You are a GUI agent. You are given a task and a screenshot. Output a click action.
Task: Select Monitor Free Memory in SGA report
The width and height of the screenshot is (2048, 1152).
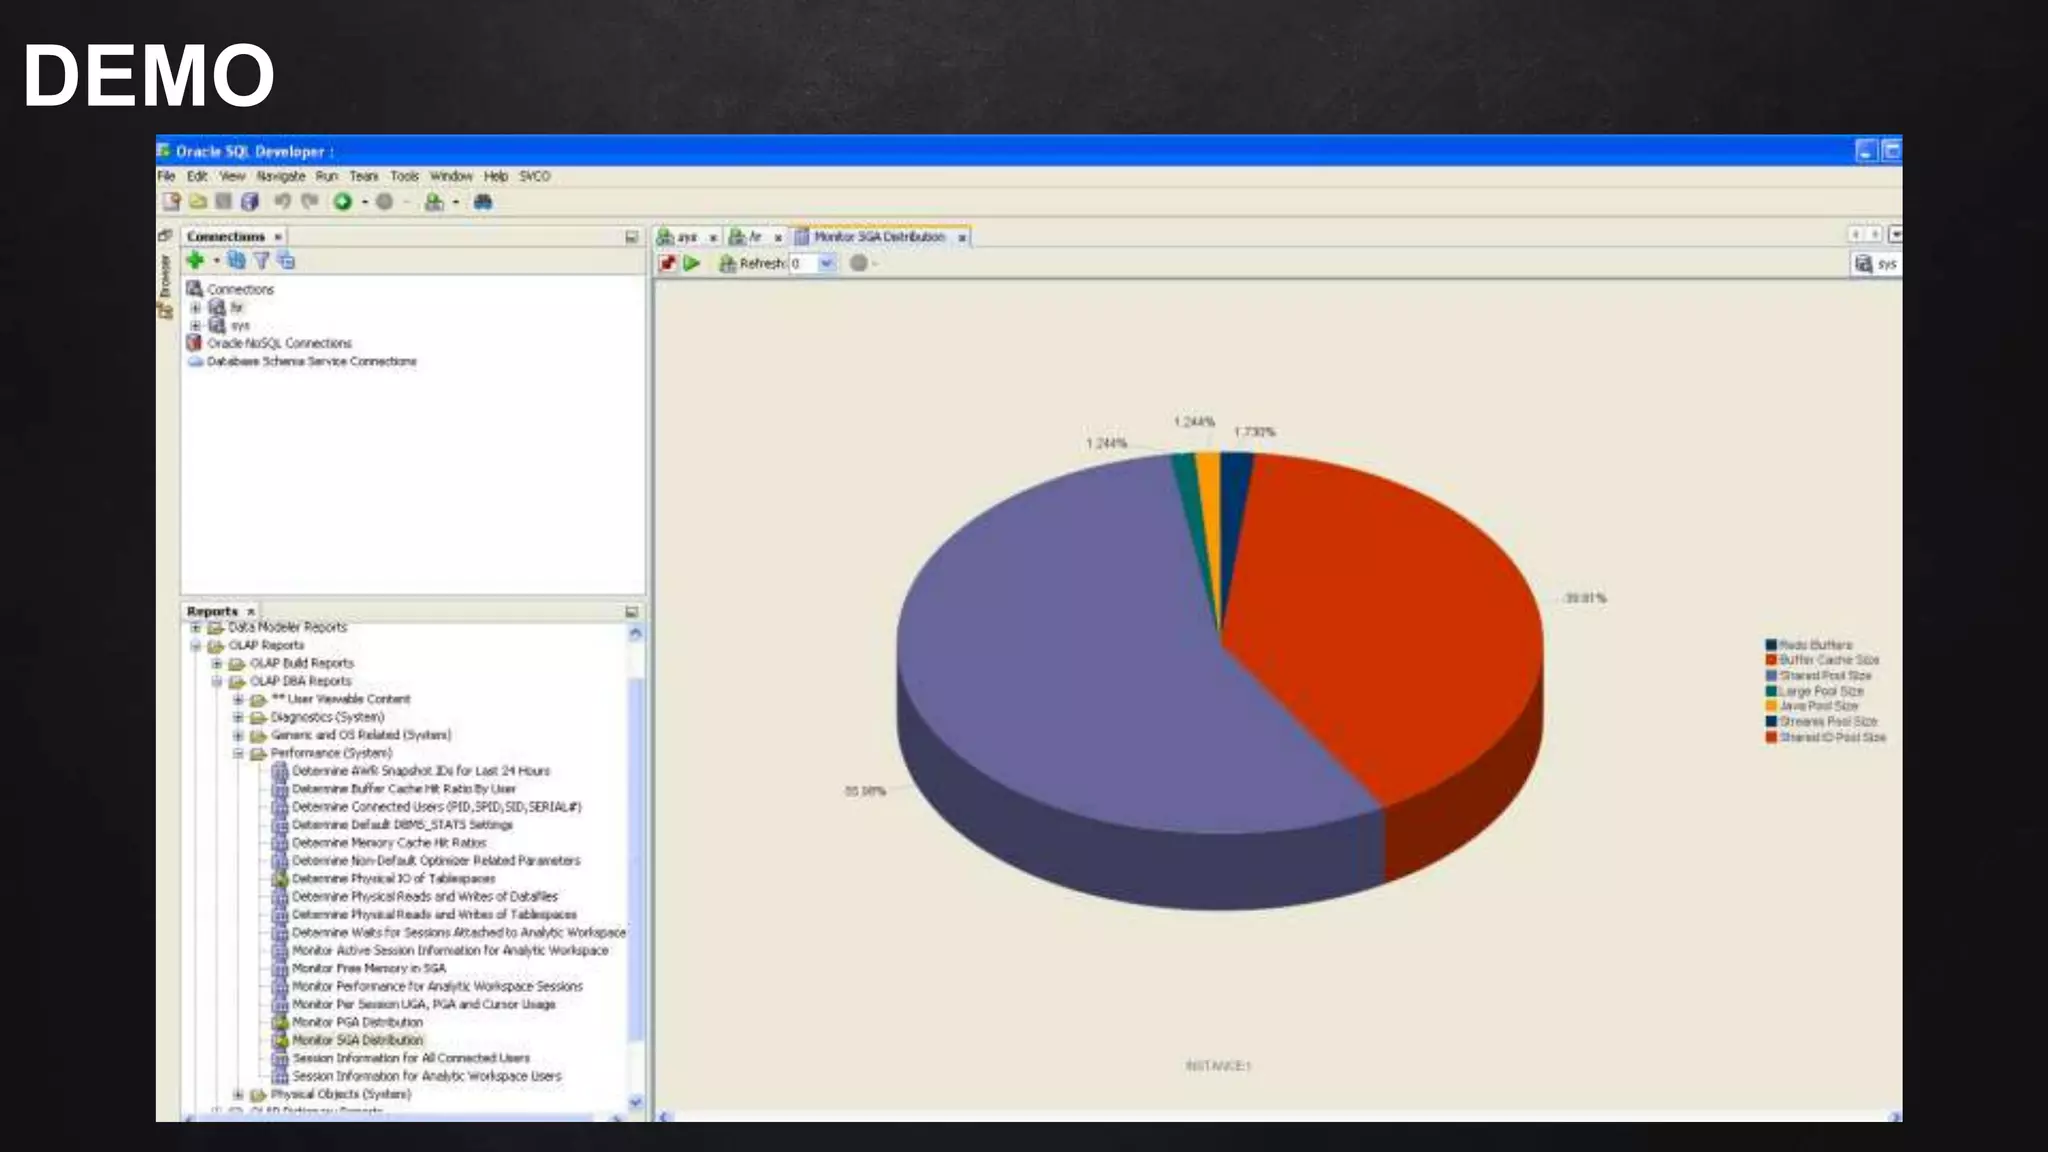coord(368,968)
